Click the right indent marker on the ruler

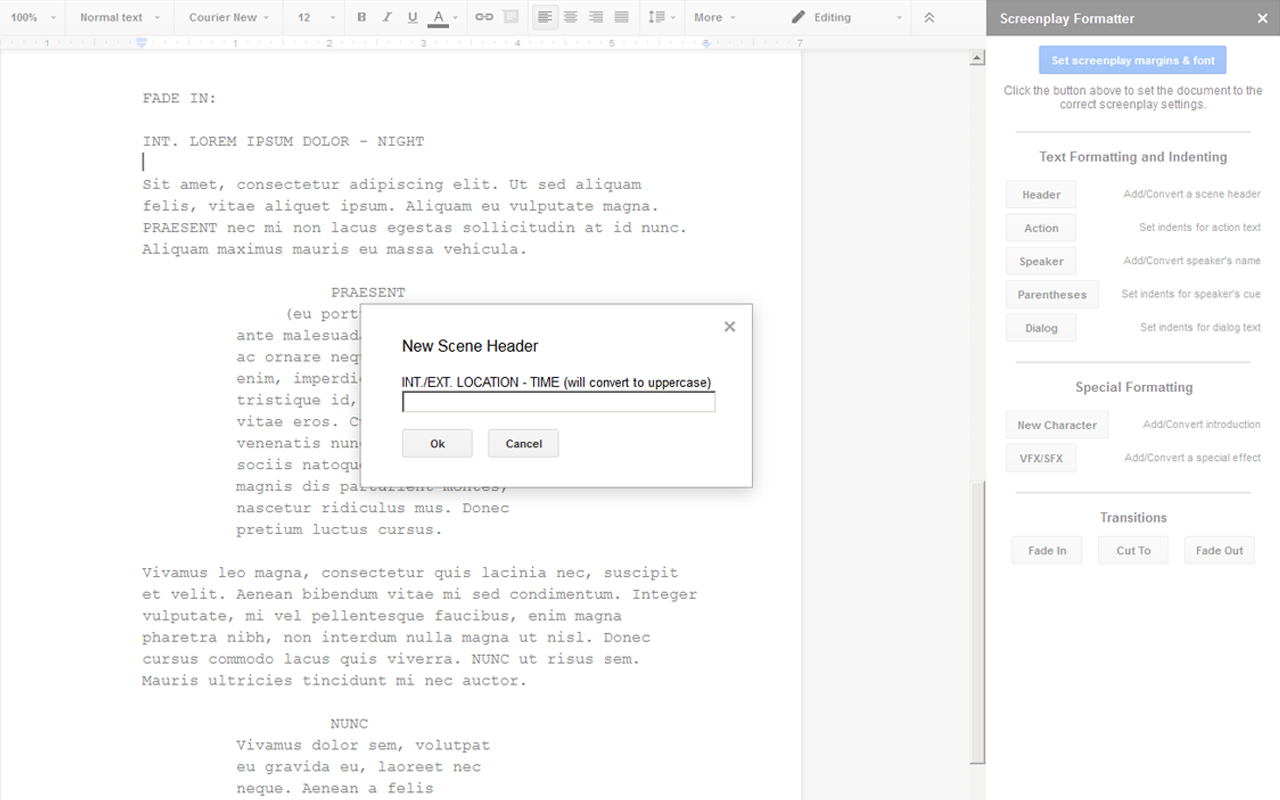707,44
